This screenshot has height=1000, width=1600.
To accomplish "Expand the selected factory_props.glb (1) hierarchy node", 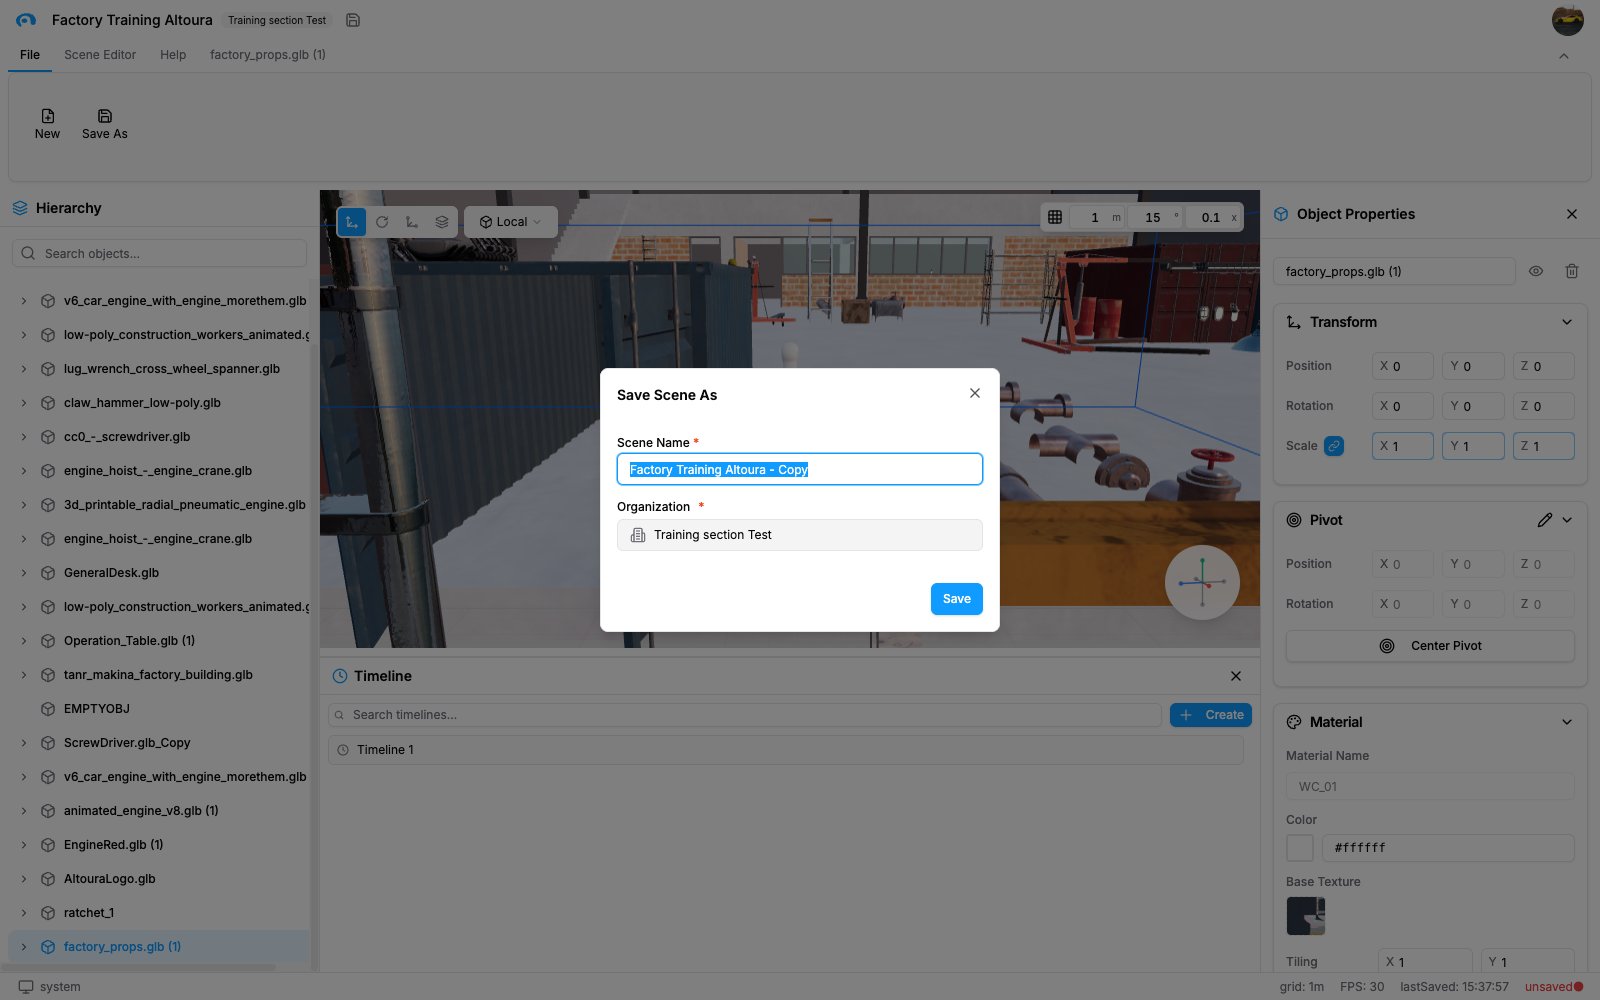I will coord(24,947).
